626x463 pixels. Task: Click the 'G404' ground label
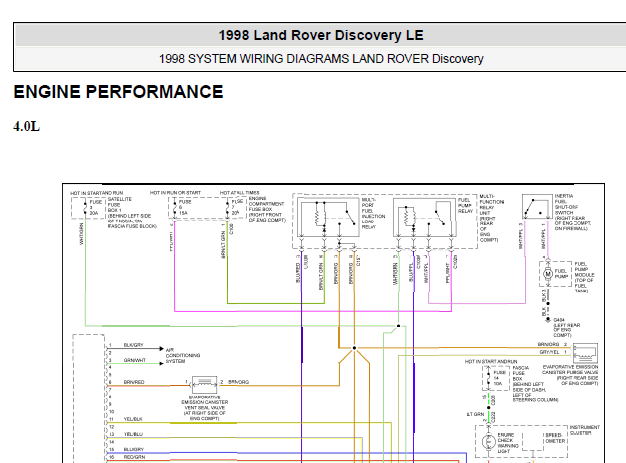[559, 320]
